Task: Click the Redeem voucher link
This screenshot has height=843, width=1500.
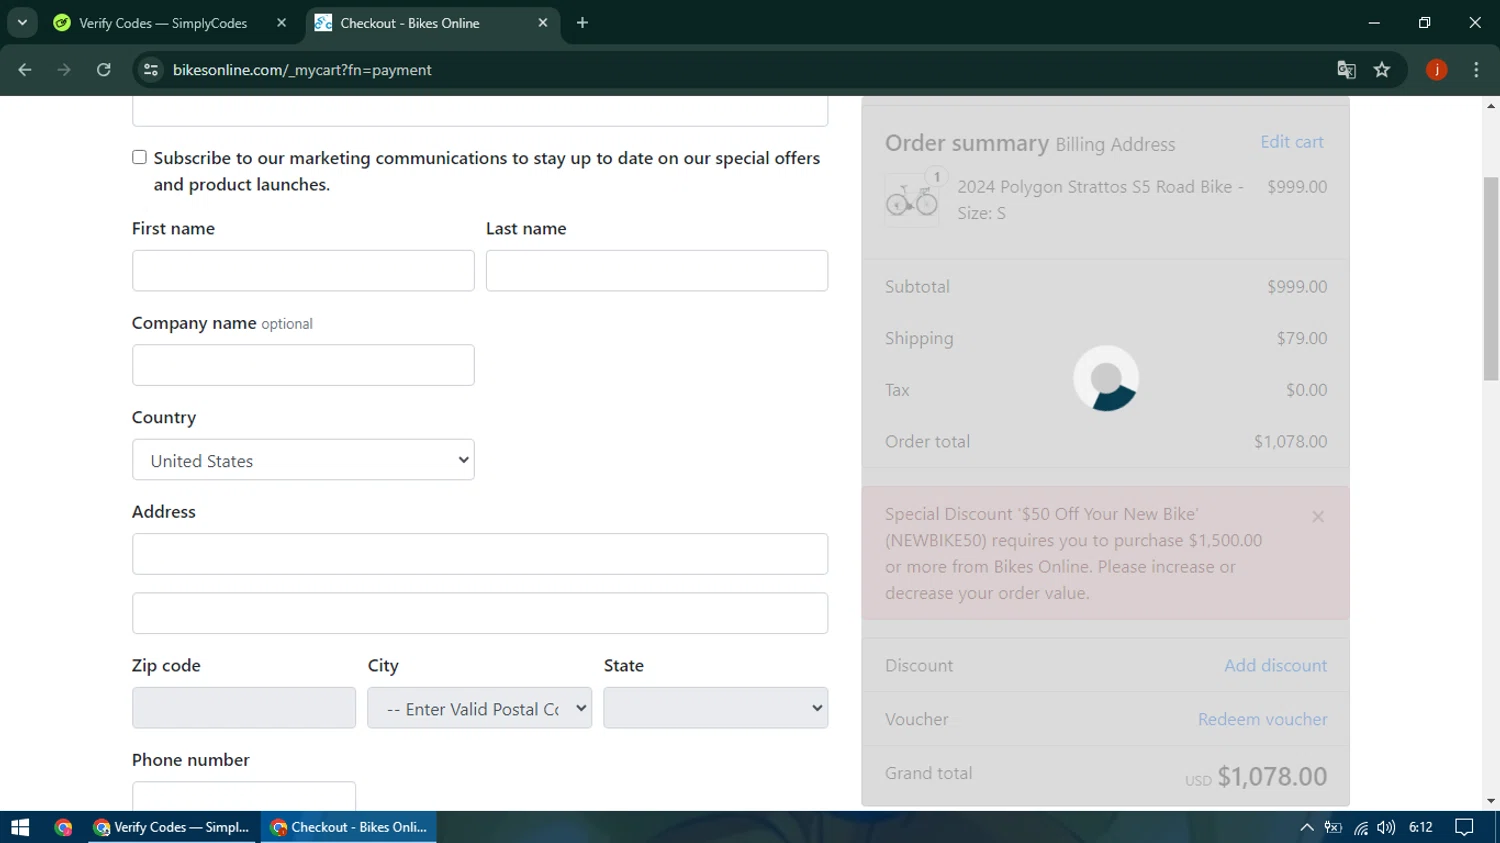Action: click(1262, 720)
